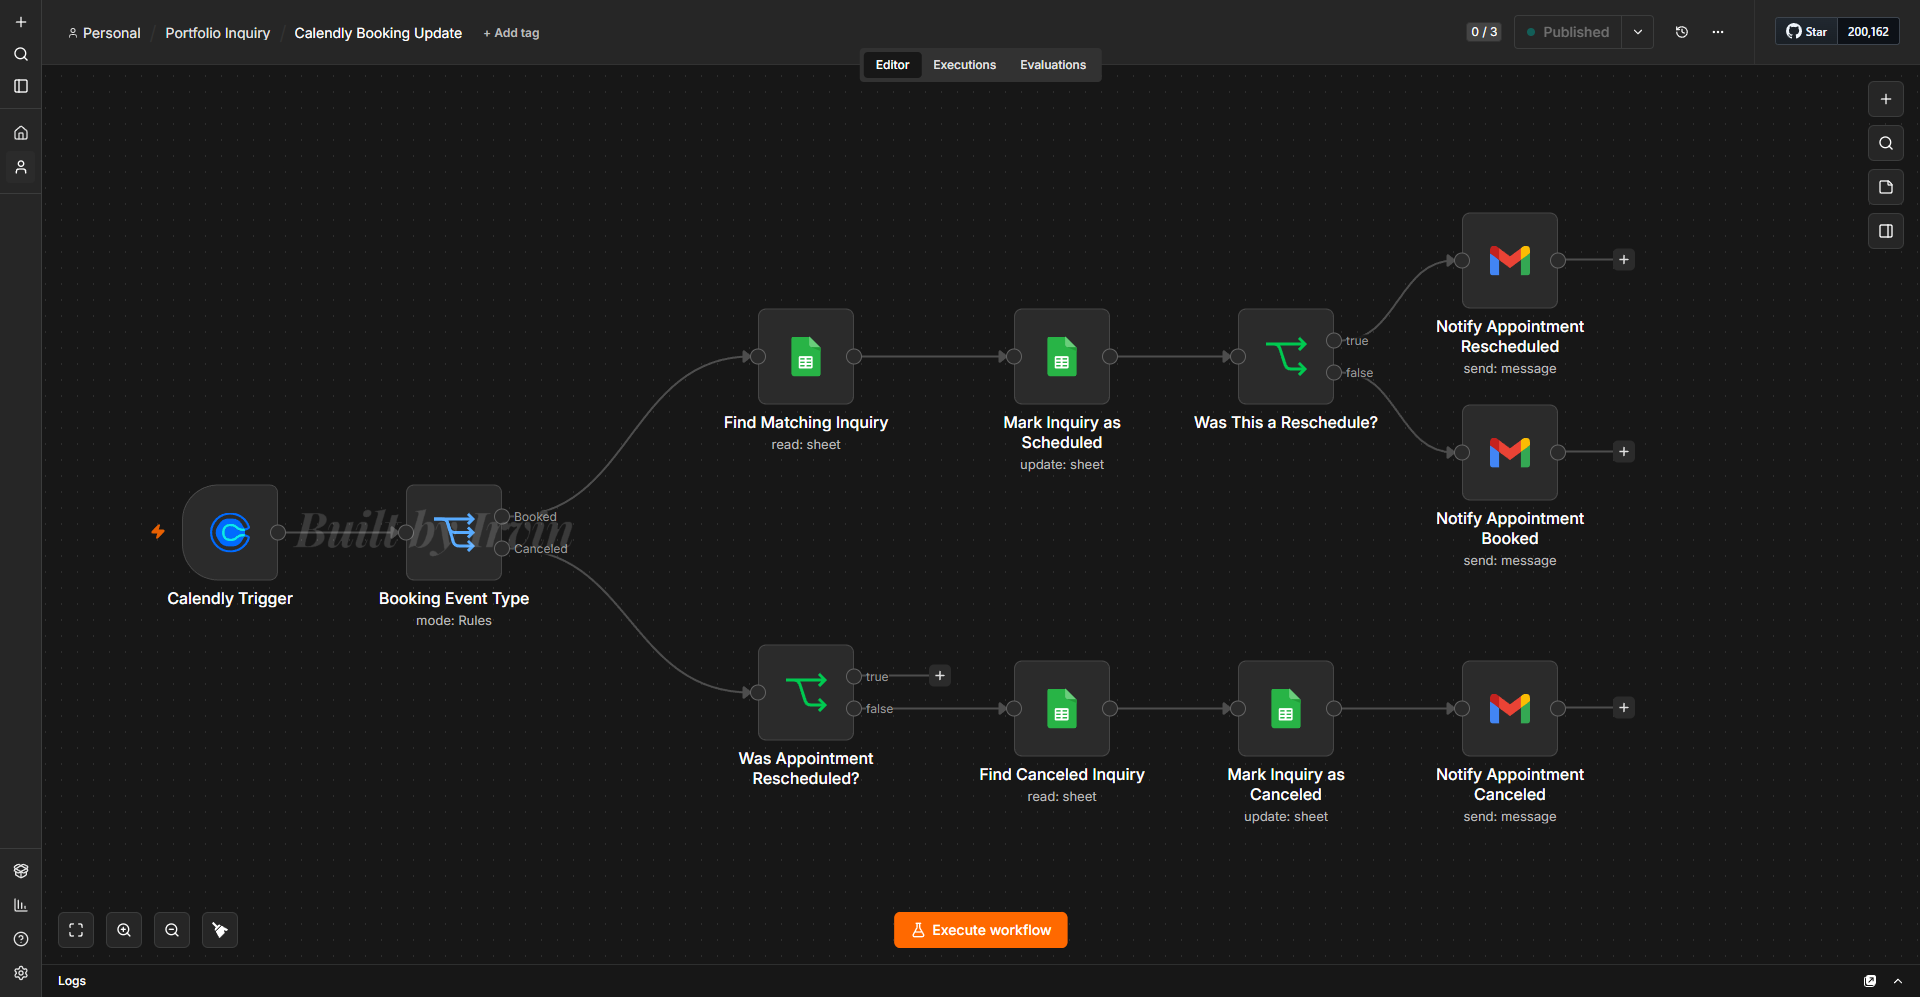Click the GitHub Star button
Screen dimensions: 1920x997
point(1807,32)
